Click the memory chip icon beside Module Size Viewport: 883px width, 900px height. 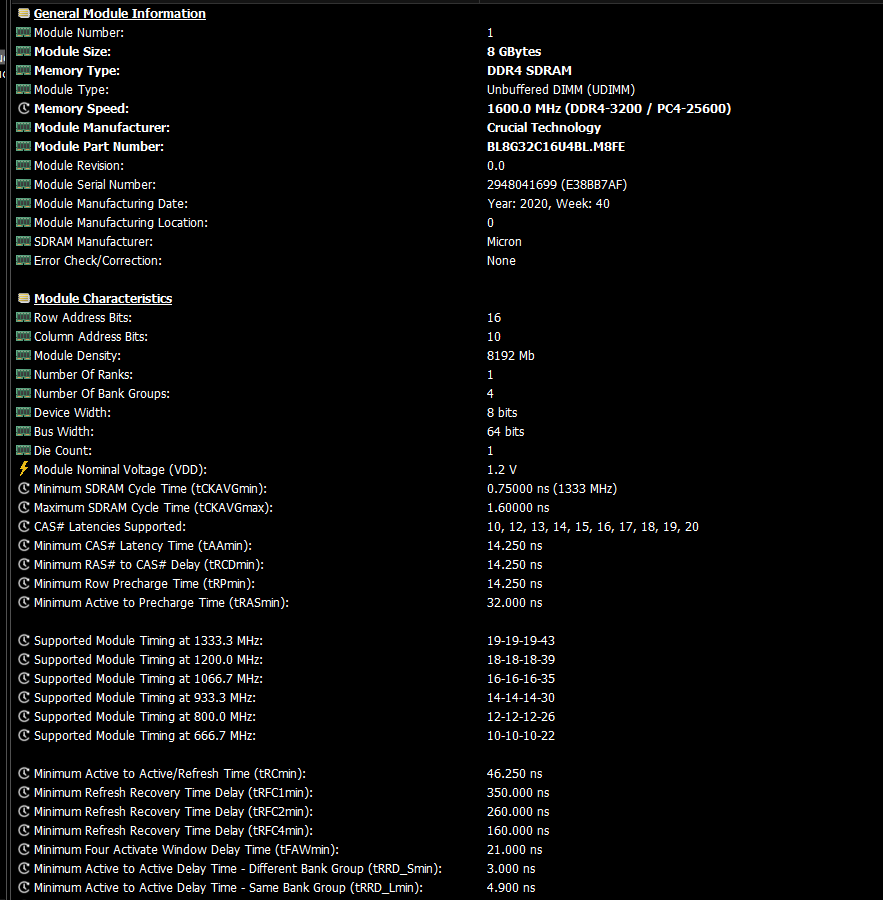point(24,51)
